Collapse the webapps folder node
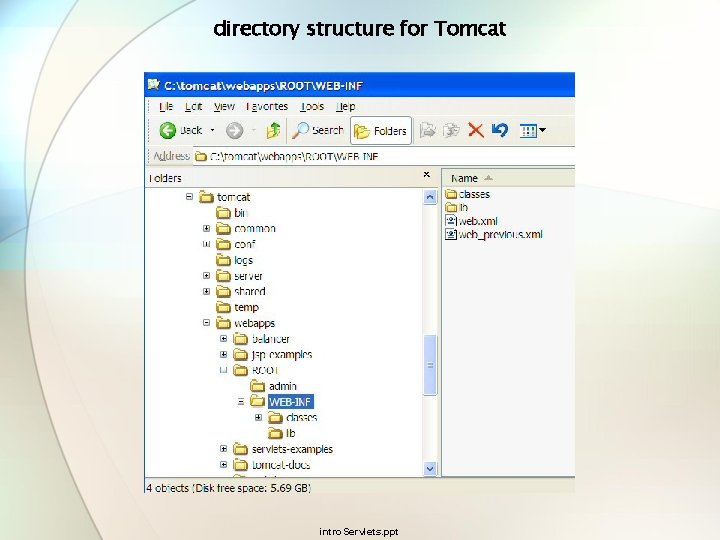The height and width of the screenshot is (540, 720). click(206, 323)
